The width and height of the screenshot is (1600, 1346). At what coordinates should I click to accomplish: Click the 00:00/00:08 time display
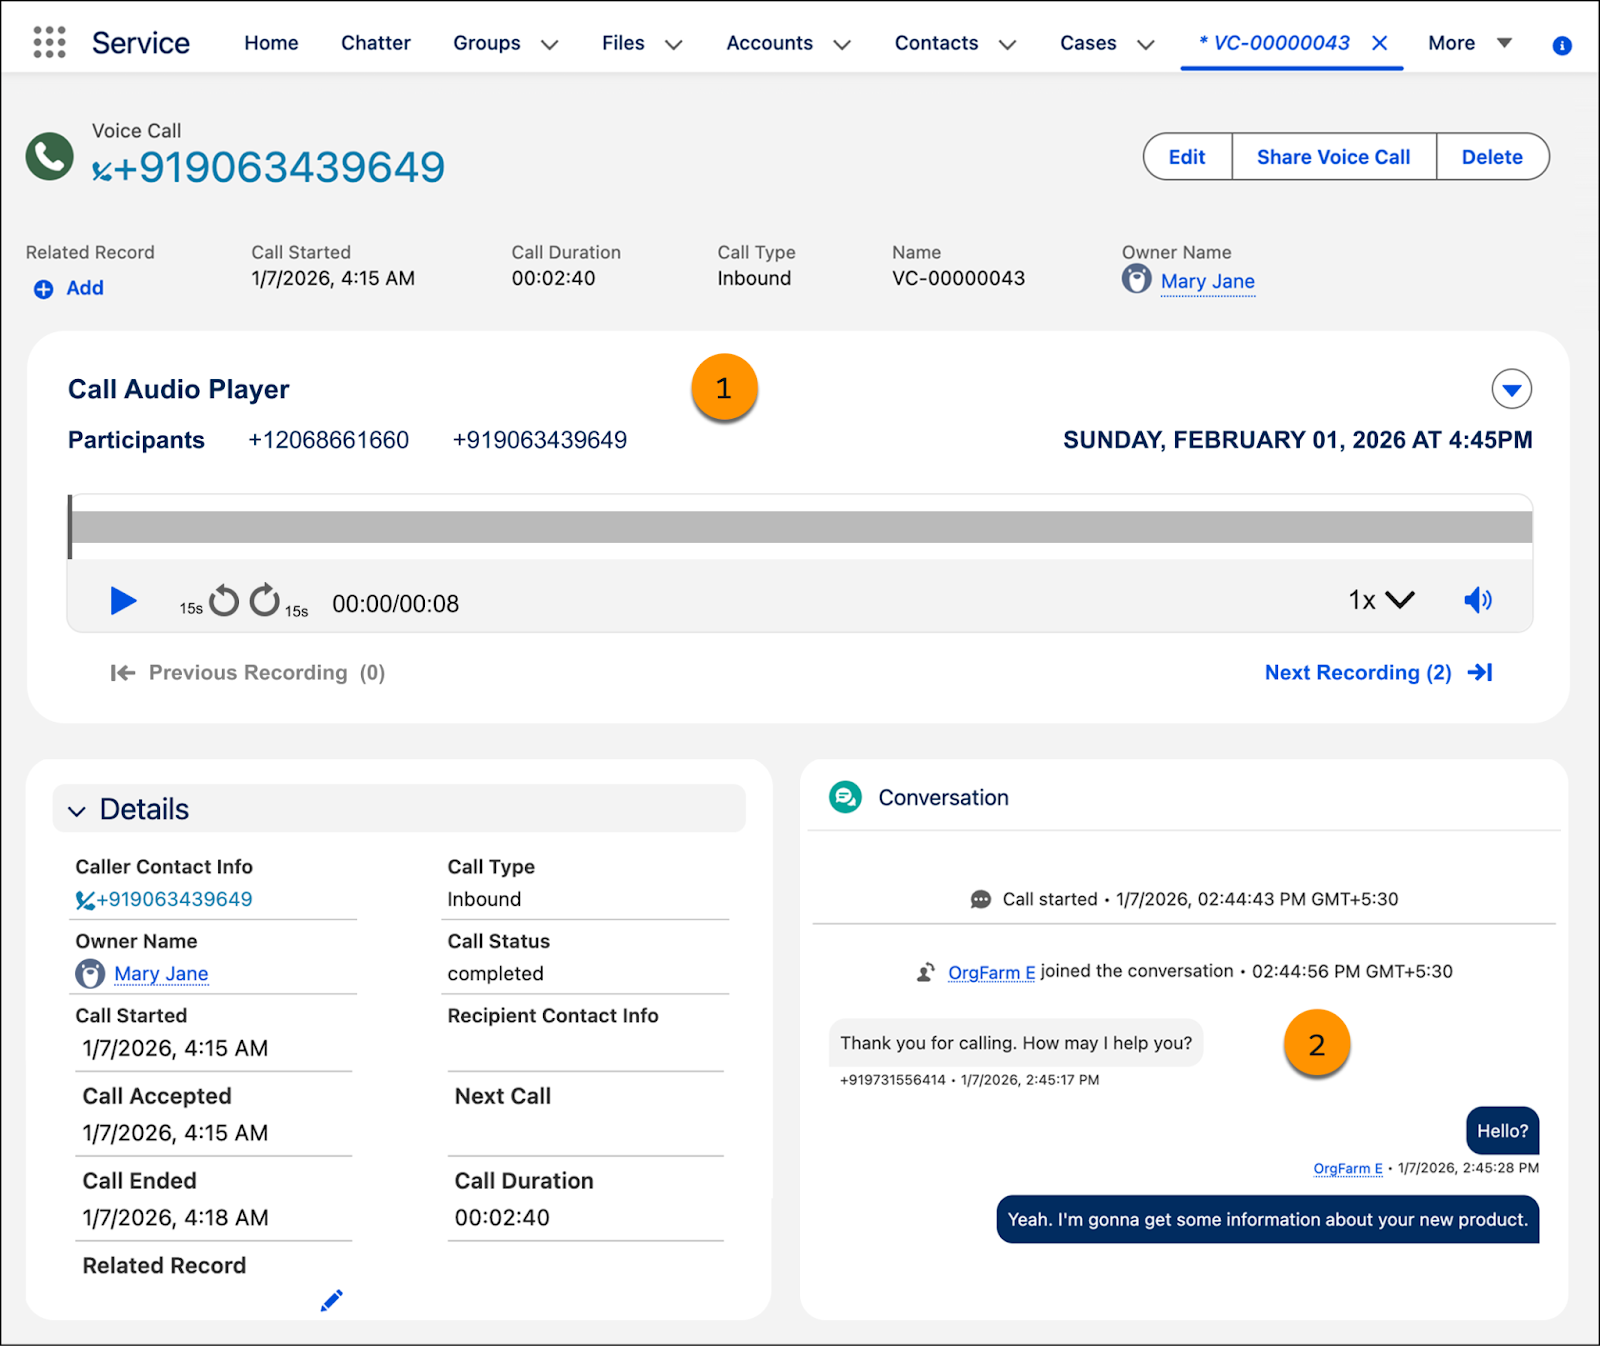395,604
